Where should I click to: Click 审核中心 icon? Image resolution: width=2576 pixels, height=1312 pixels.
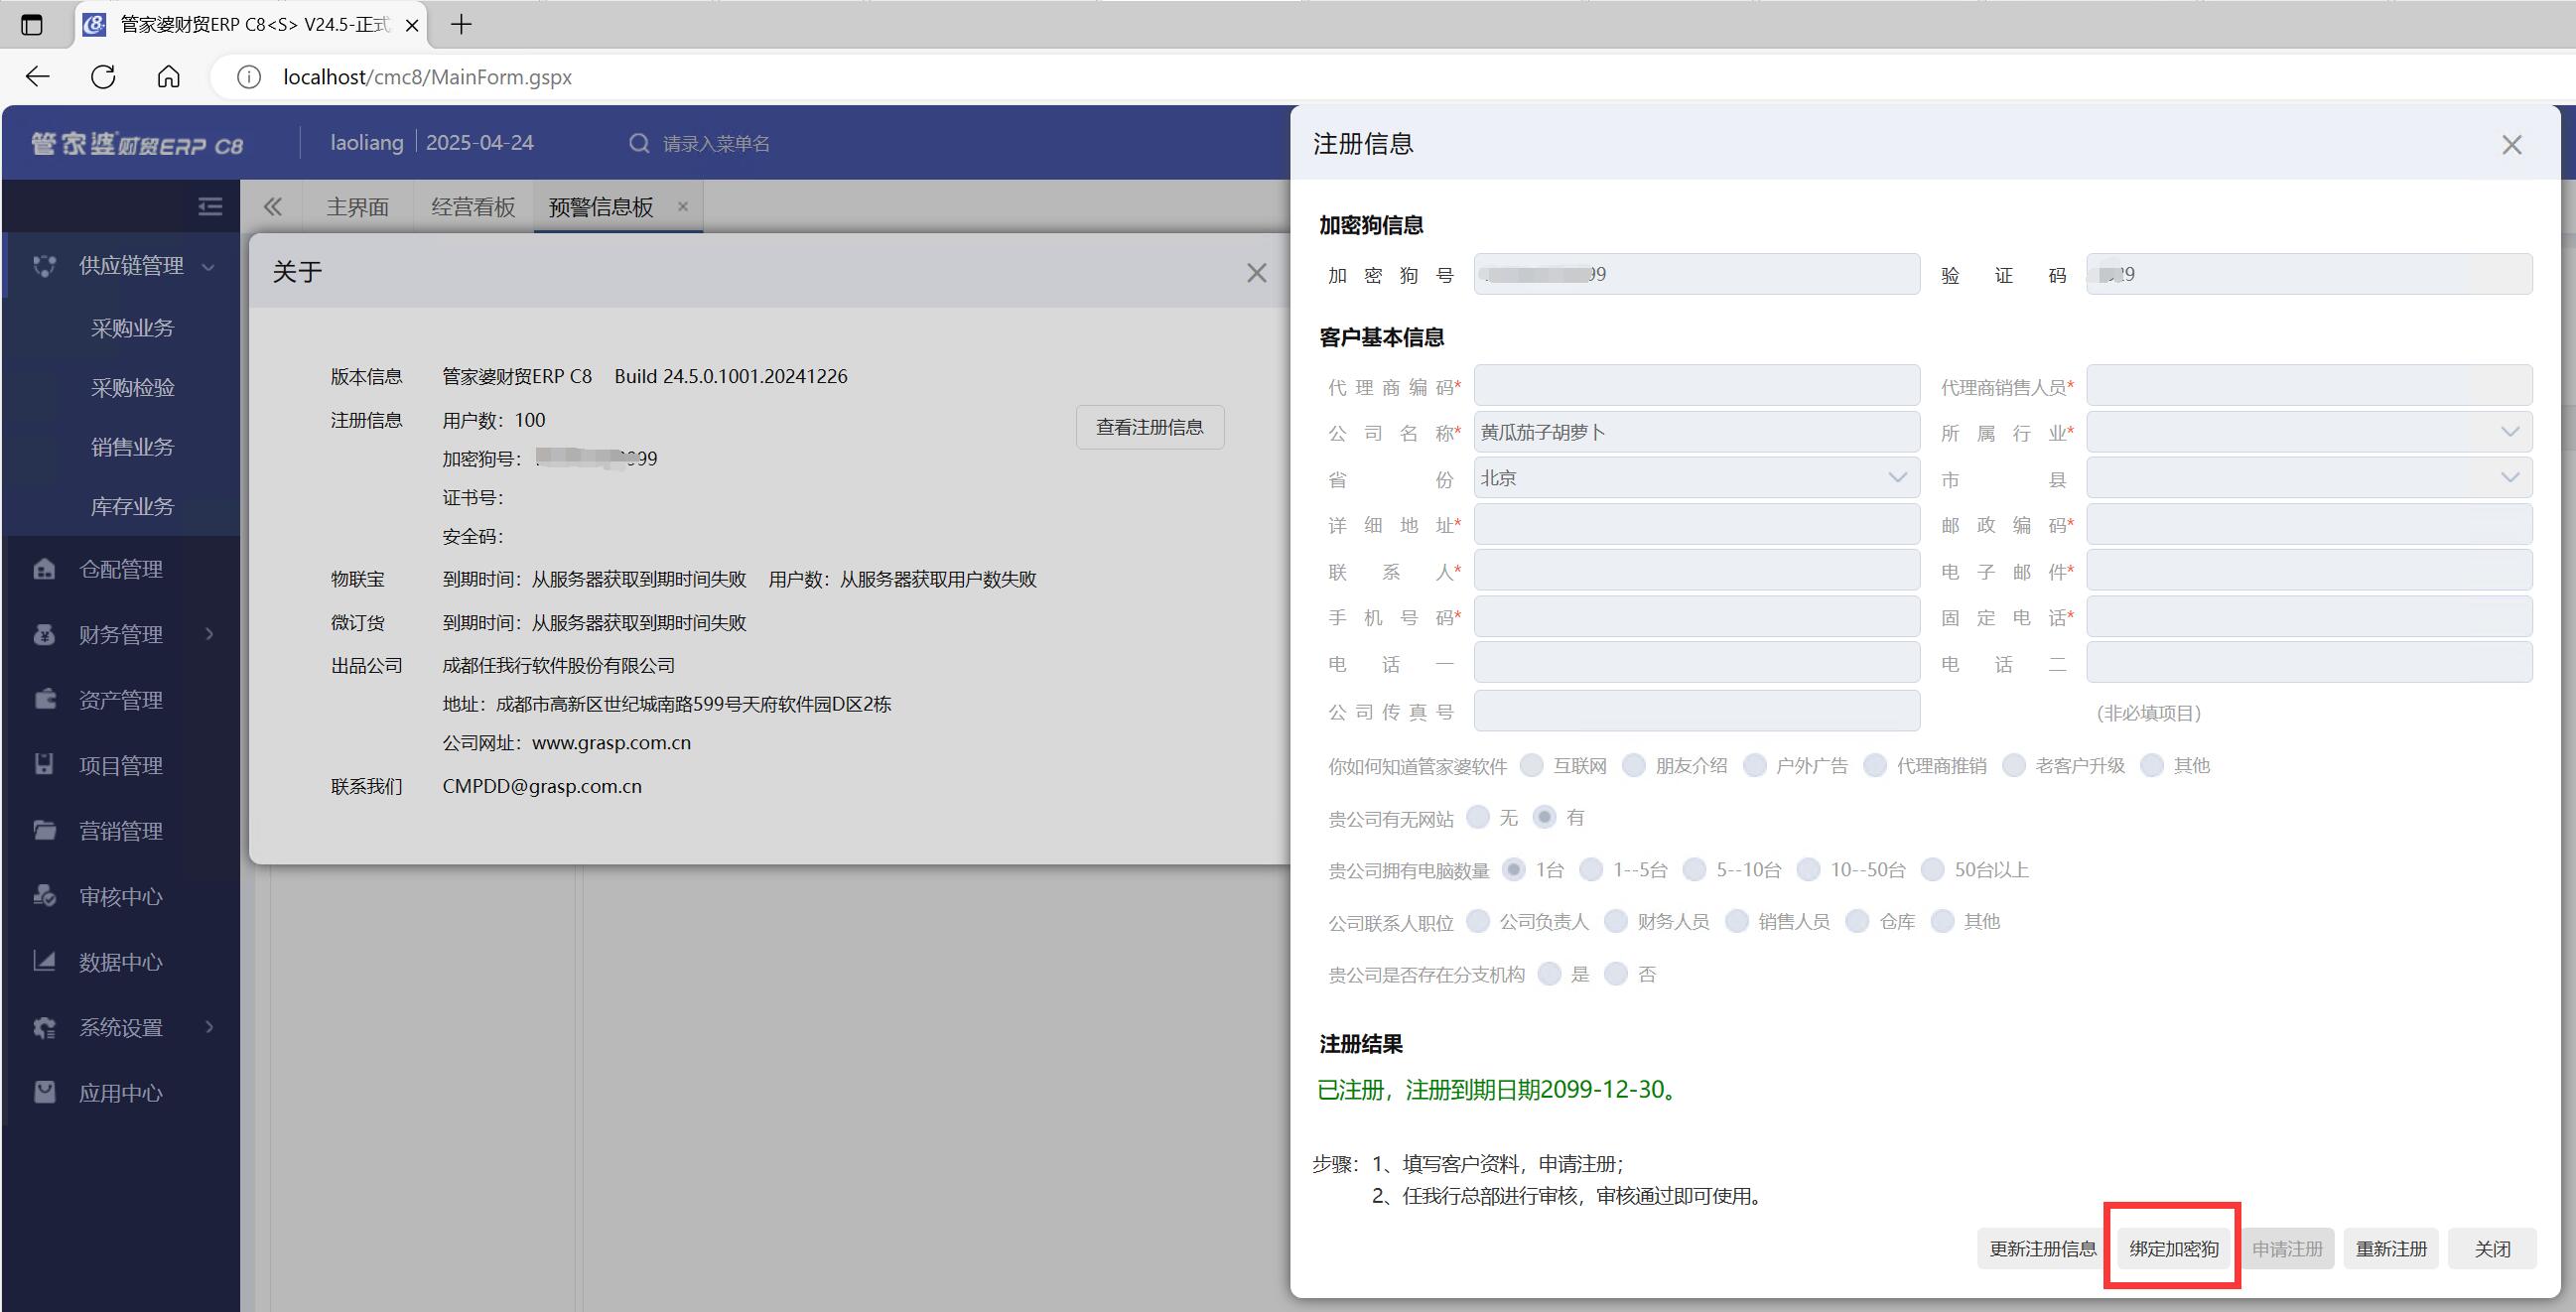pyautogui.click(x=44, y=896)
